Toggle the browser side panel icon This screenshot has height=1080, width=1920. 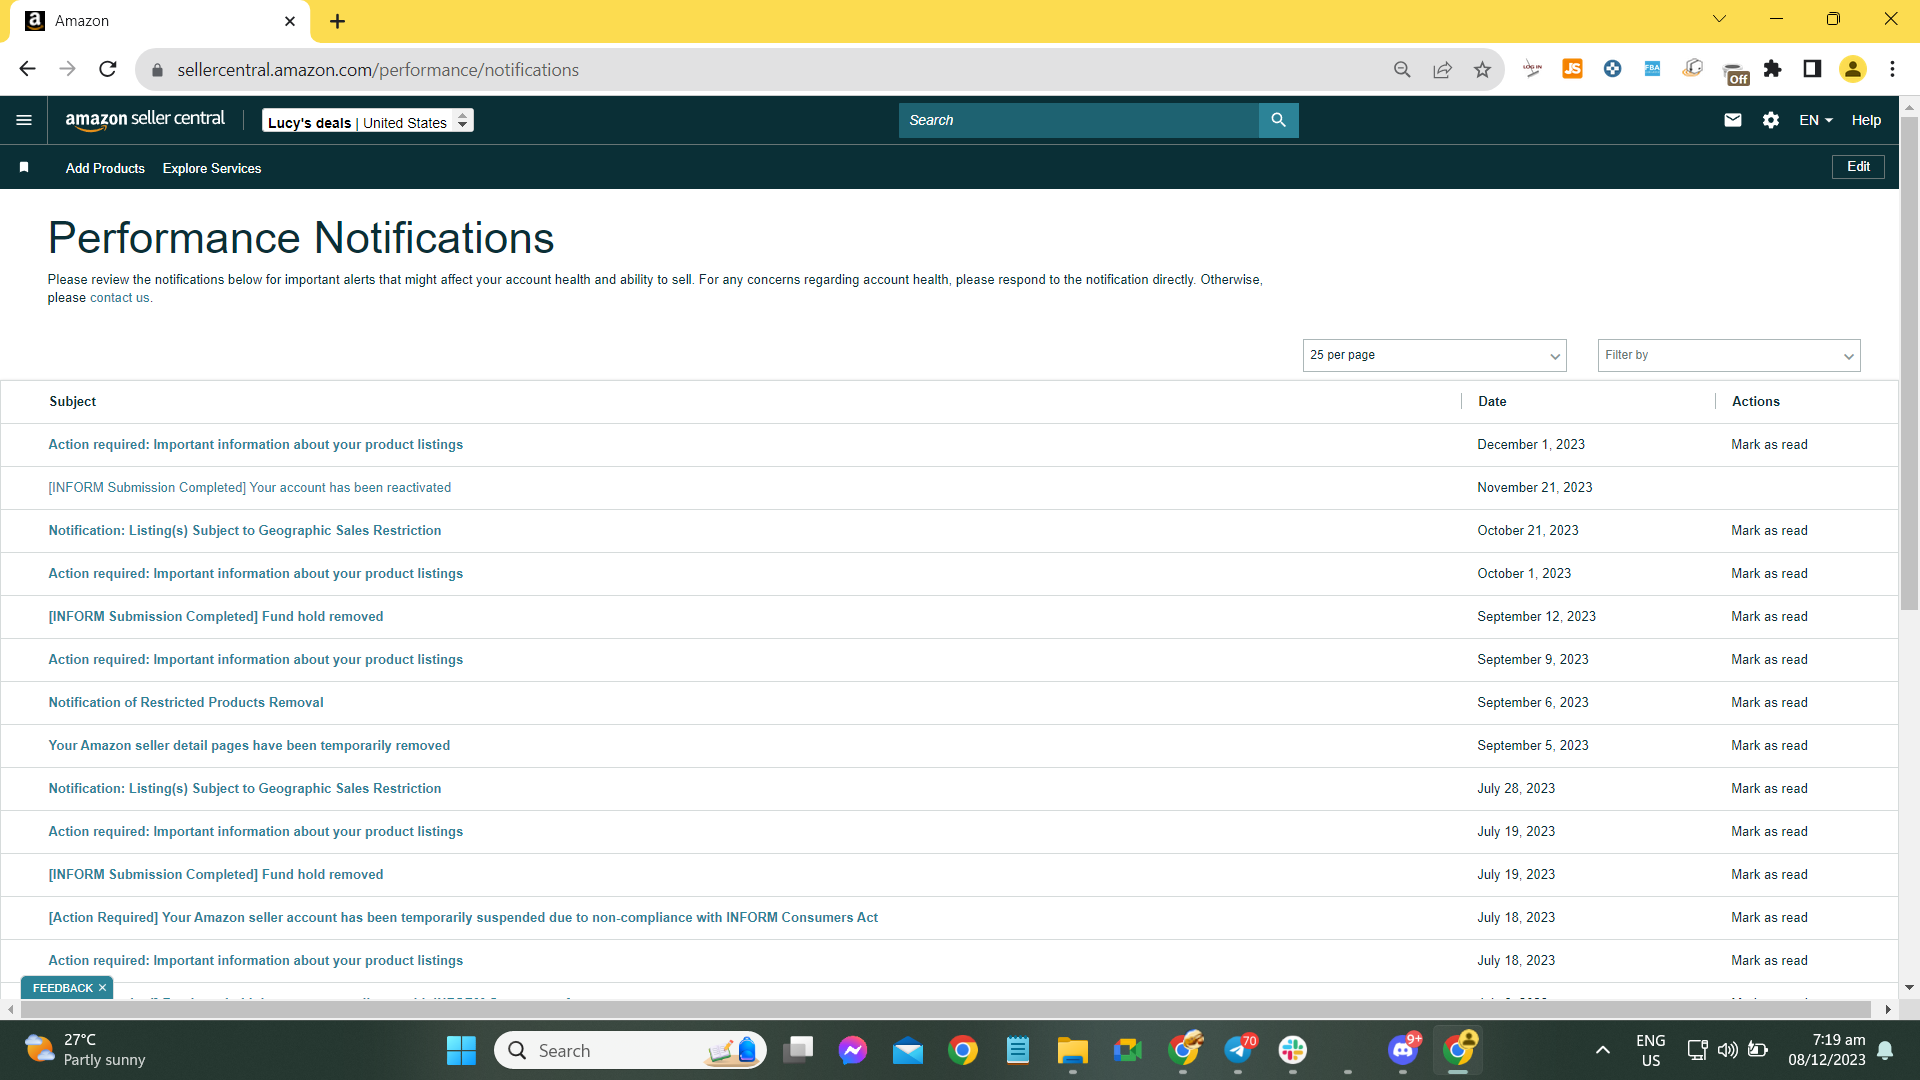[1812, 69]
